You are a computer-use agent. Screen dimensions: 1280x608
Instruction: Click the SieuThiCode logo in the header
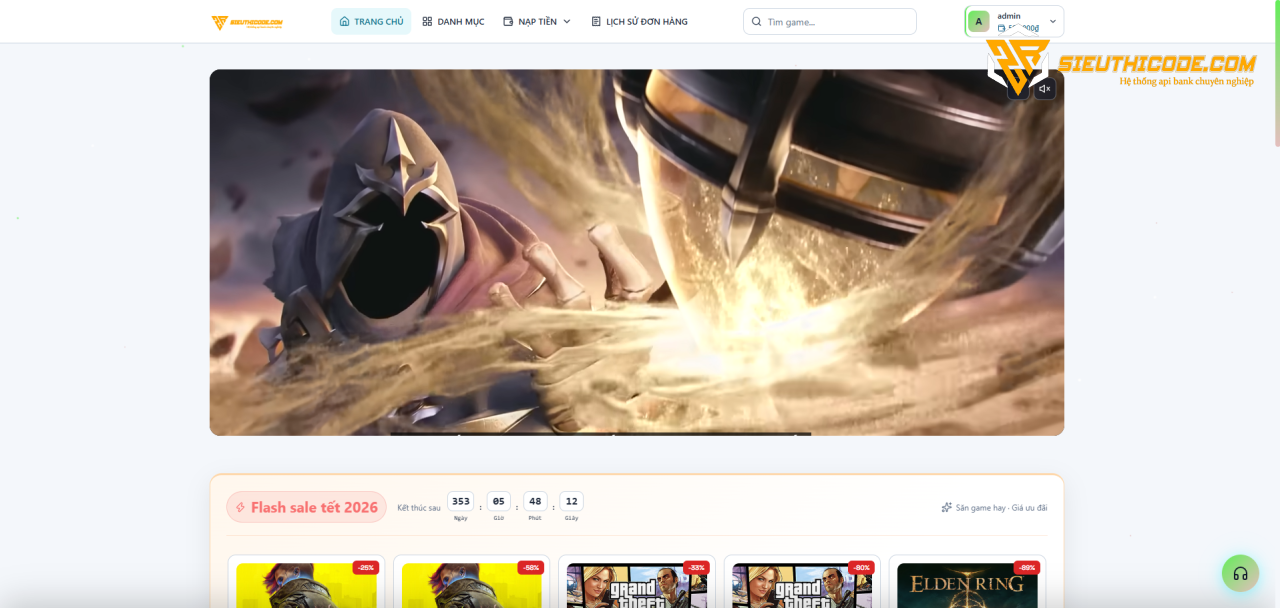[247, 22]
